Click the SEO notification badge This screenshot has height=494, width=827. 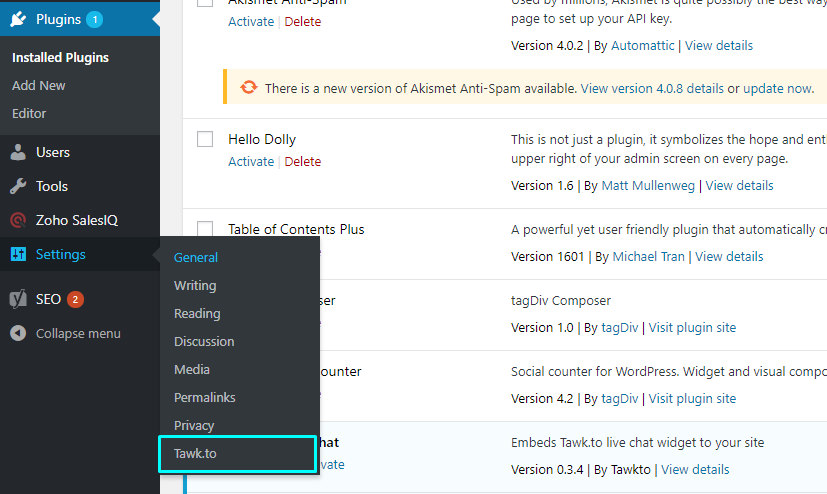tap(75, 299)
